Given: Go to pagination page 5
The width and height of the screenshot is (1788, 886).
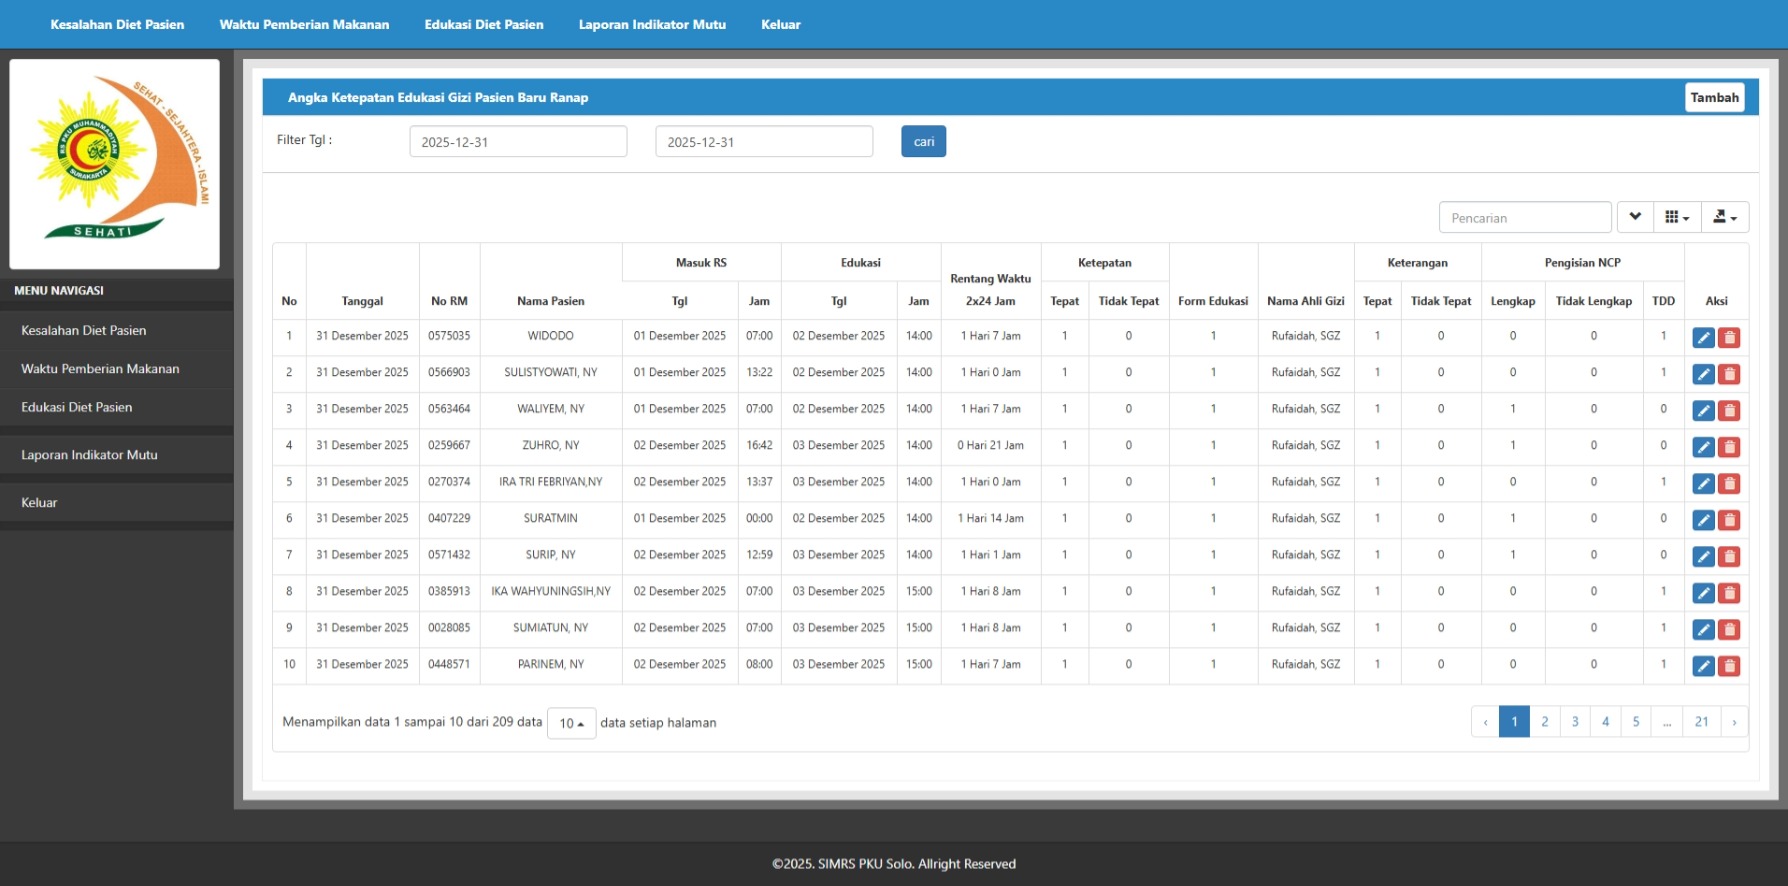Looking at the screenshot, I should tap(1636, 721).
